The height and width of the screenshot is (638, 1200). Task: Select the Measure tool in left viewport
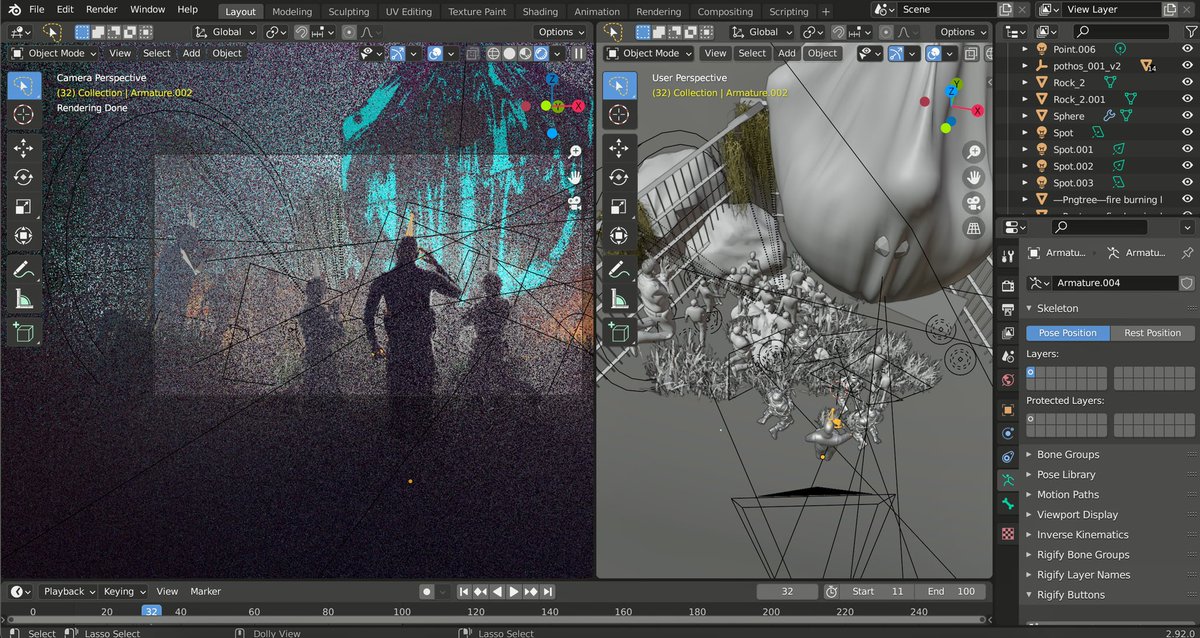point(23,299)
